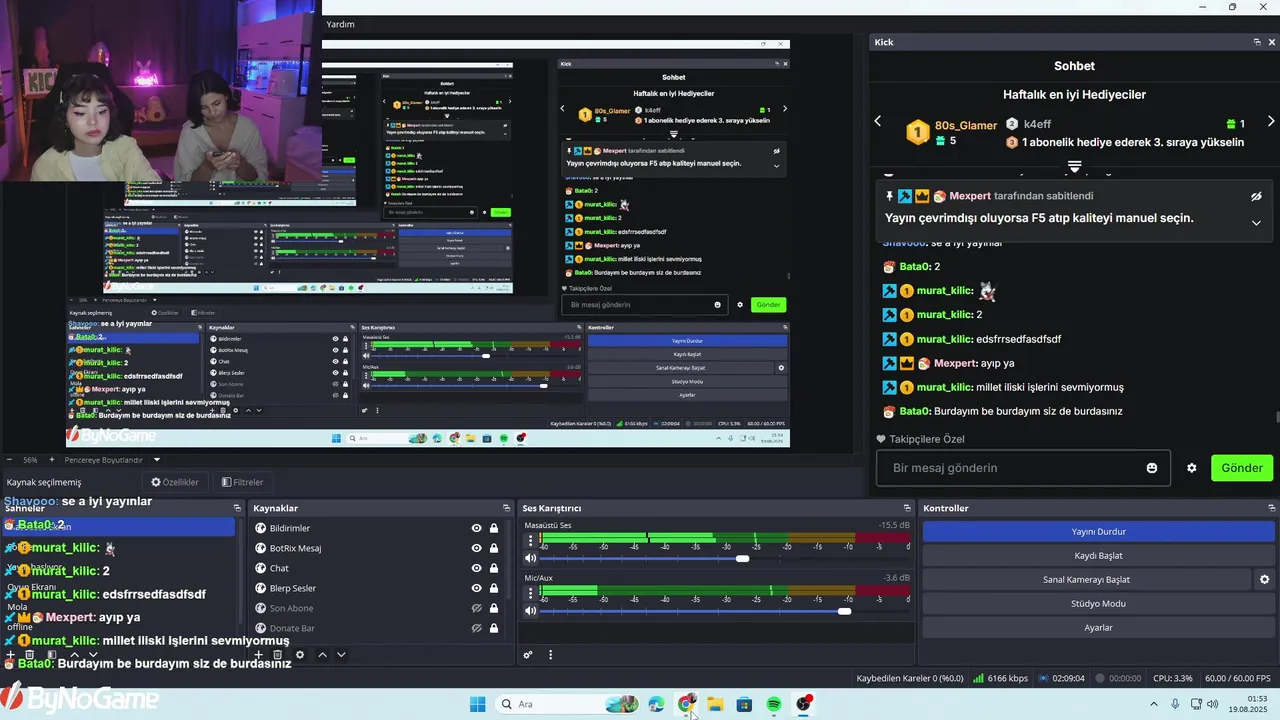The width and height of the screenshot is (1280, 720).
Task: Move source up with arrow in Kaynaklar
Action: tap(322, 655)
